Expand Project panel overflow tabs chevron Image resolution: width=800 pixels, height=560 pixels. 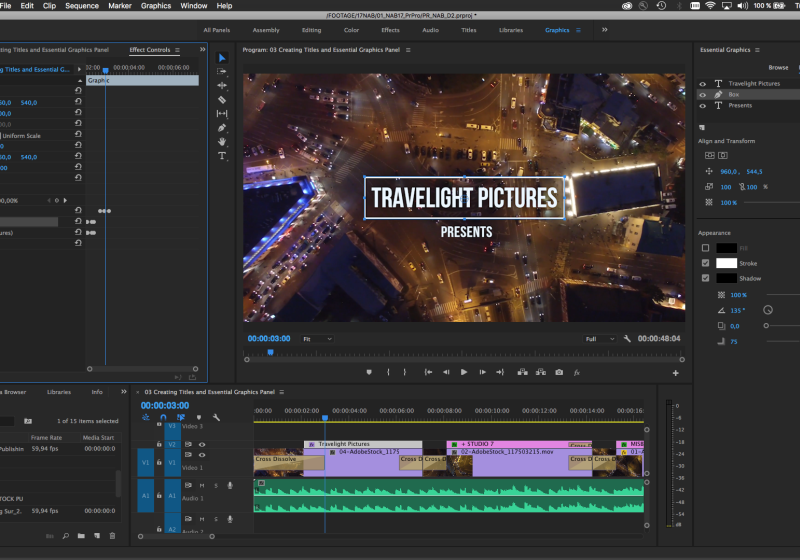[123, 392]
